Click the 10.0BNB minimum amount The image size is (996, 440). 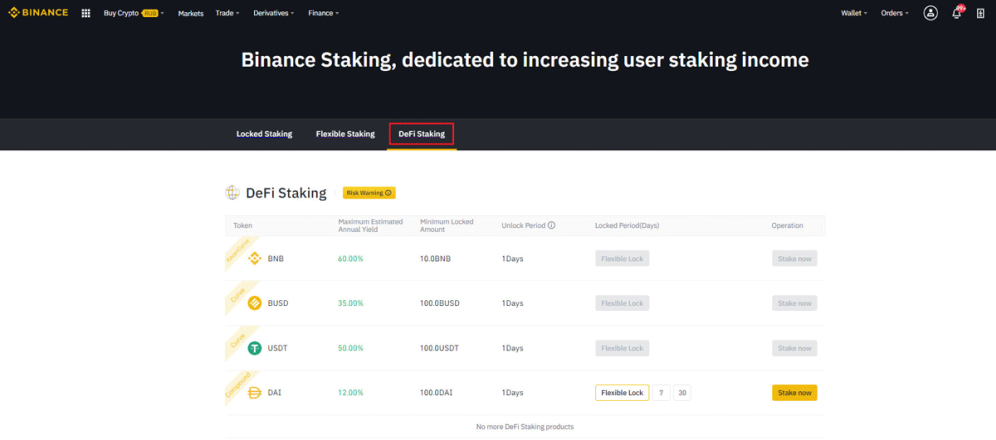tap(435, 258)
